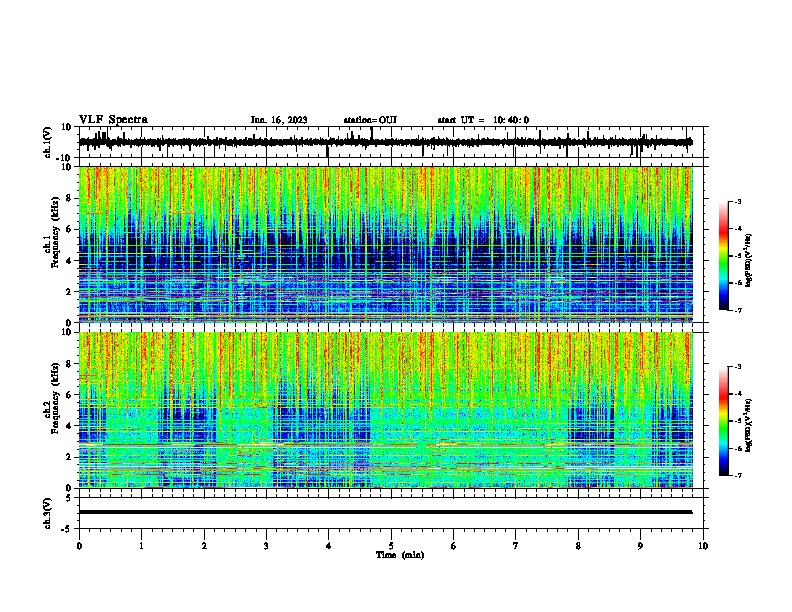Select the date text "Jan. 16, 2023"
The image size is (792, 612).
point(279,120)
